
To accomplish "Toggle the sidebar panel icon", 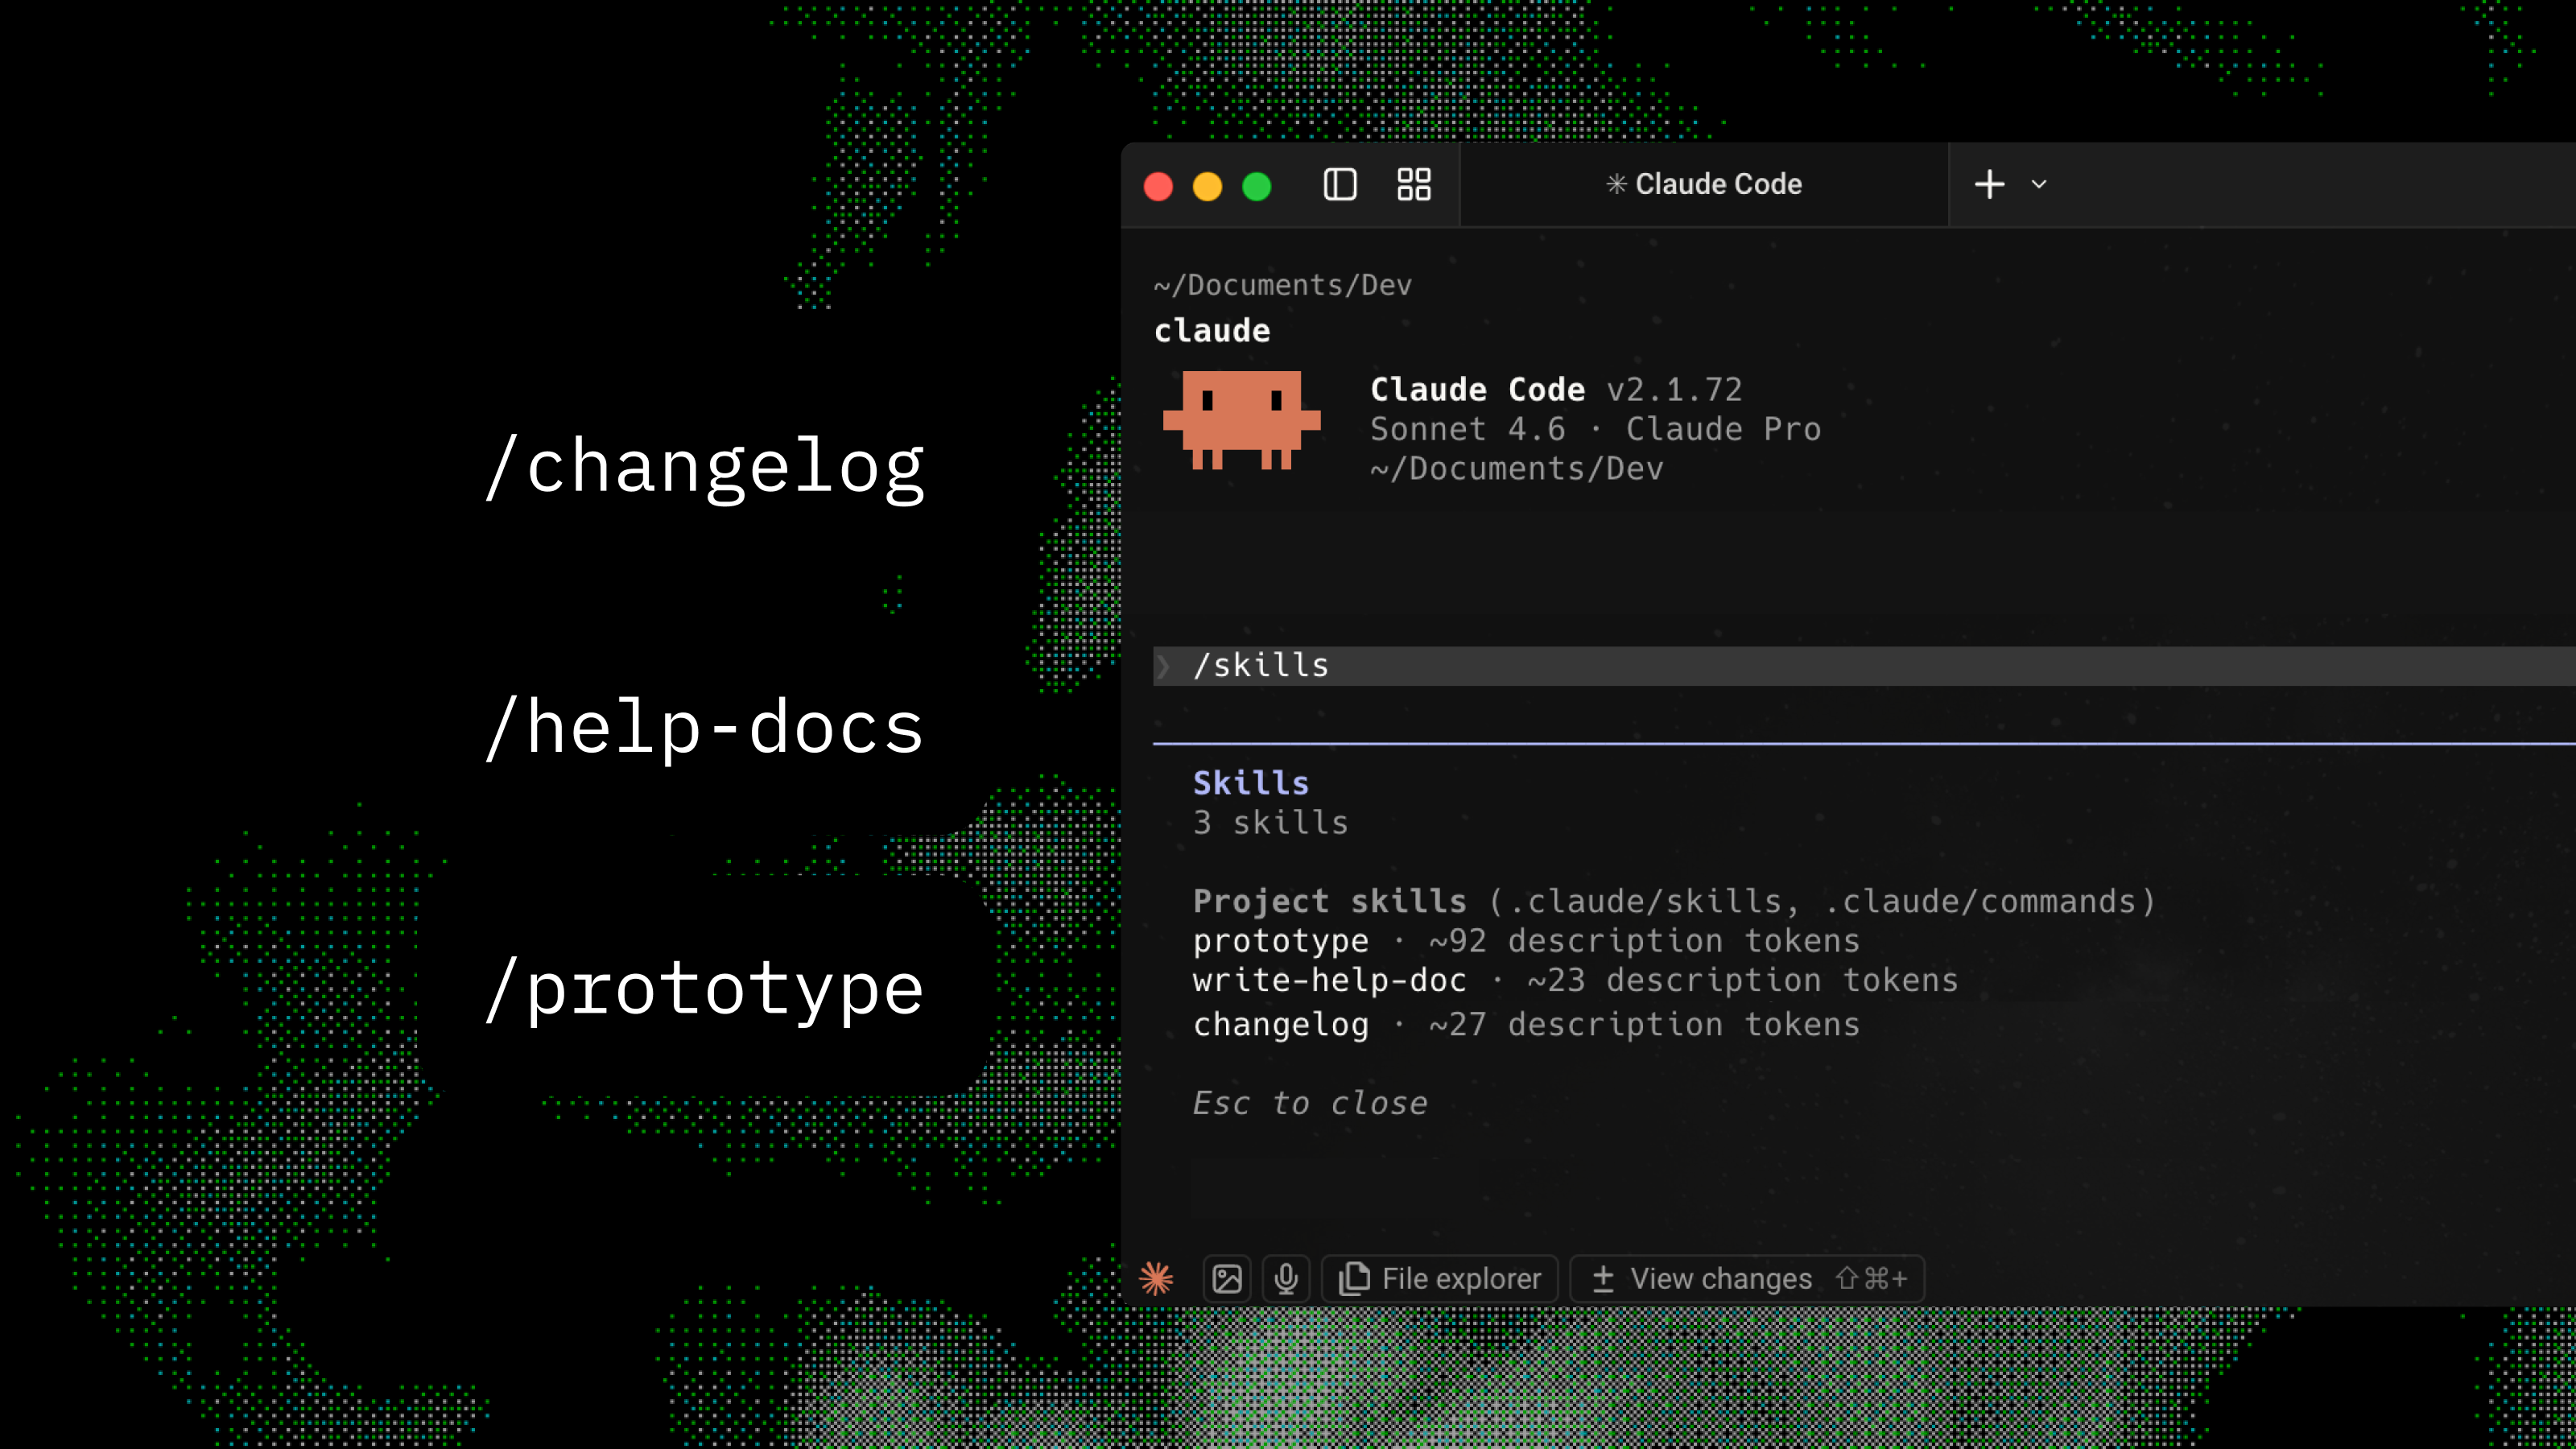I will point(1340,185).
